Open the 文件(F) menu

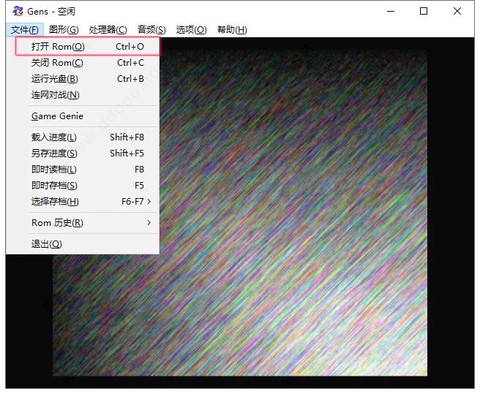point(25,30)
